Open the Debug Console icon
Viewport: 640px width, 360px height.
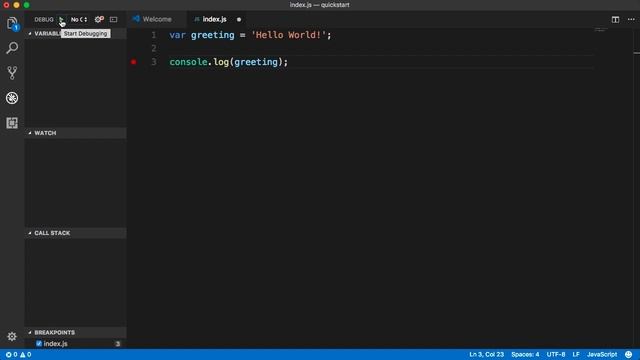pos(113,19)
